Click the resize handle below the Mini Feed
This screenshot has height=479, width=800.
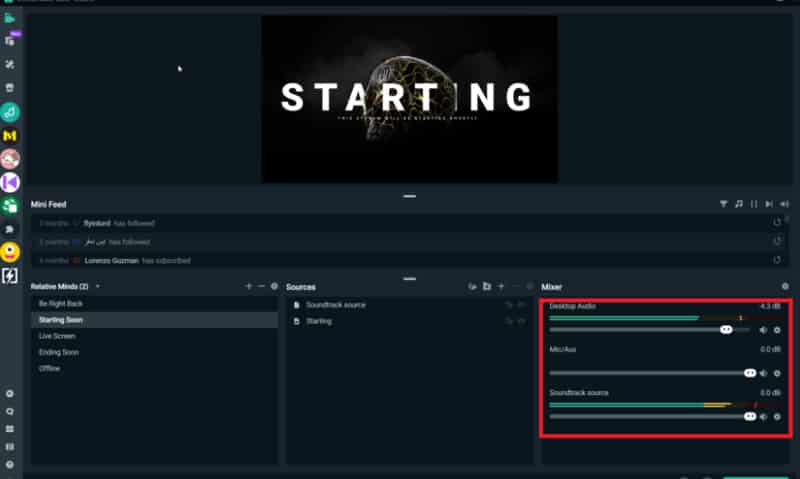[409, 279]
